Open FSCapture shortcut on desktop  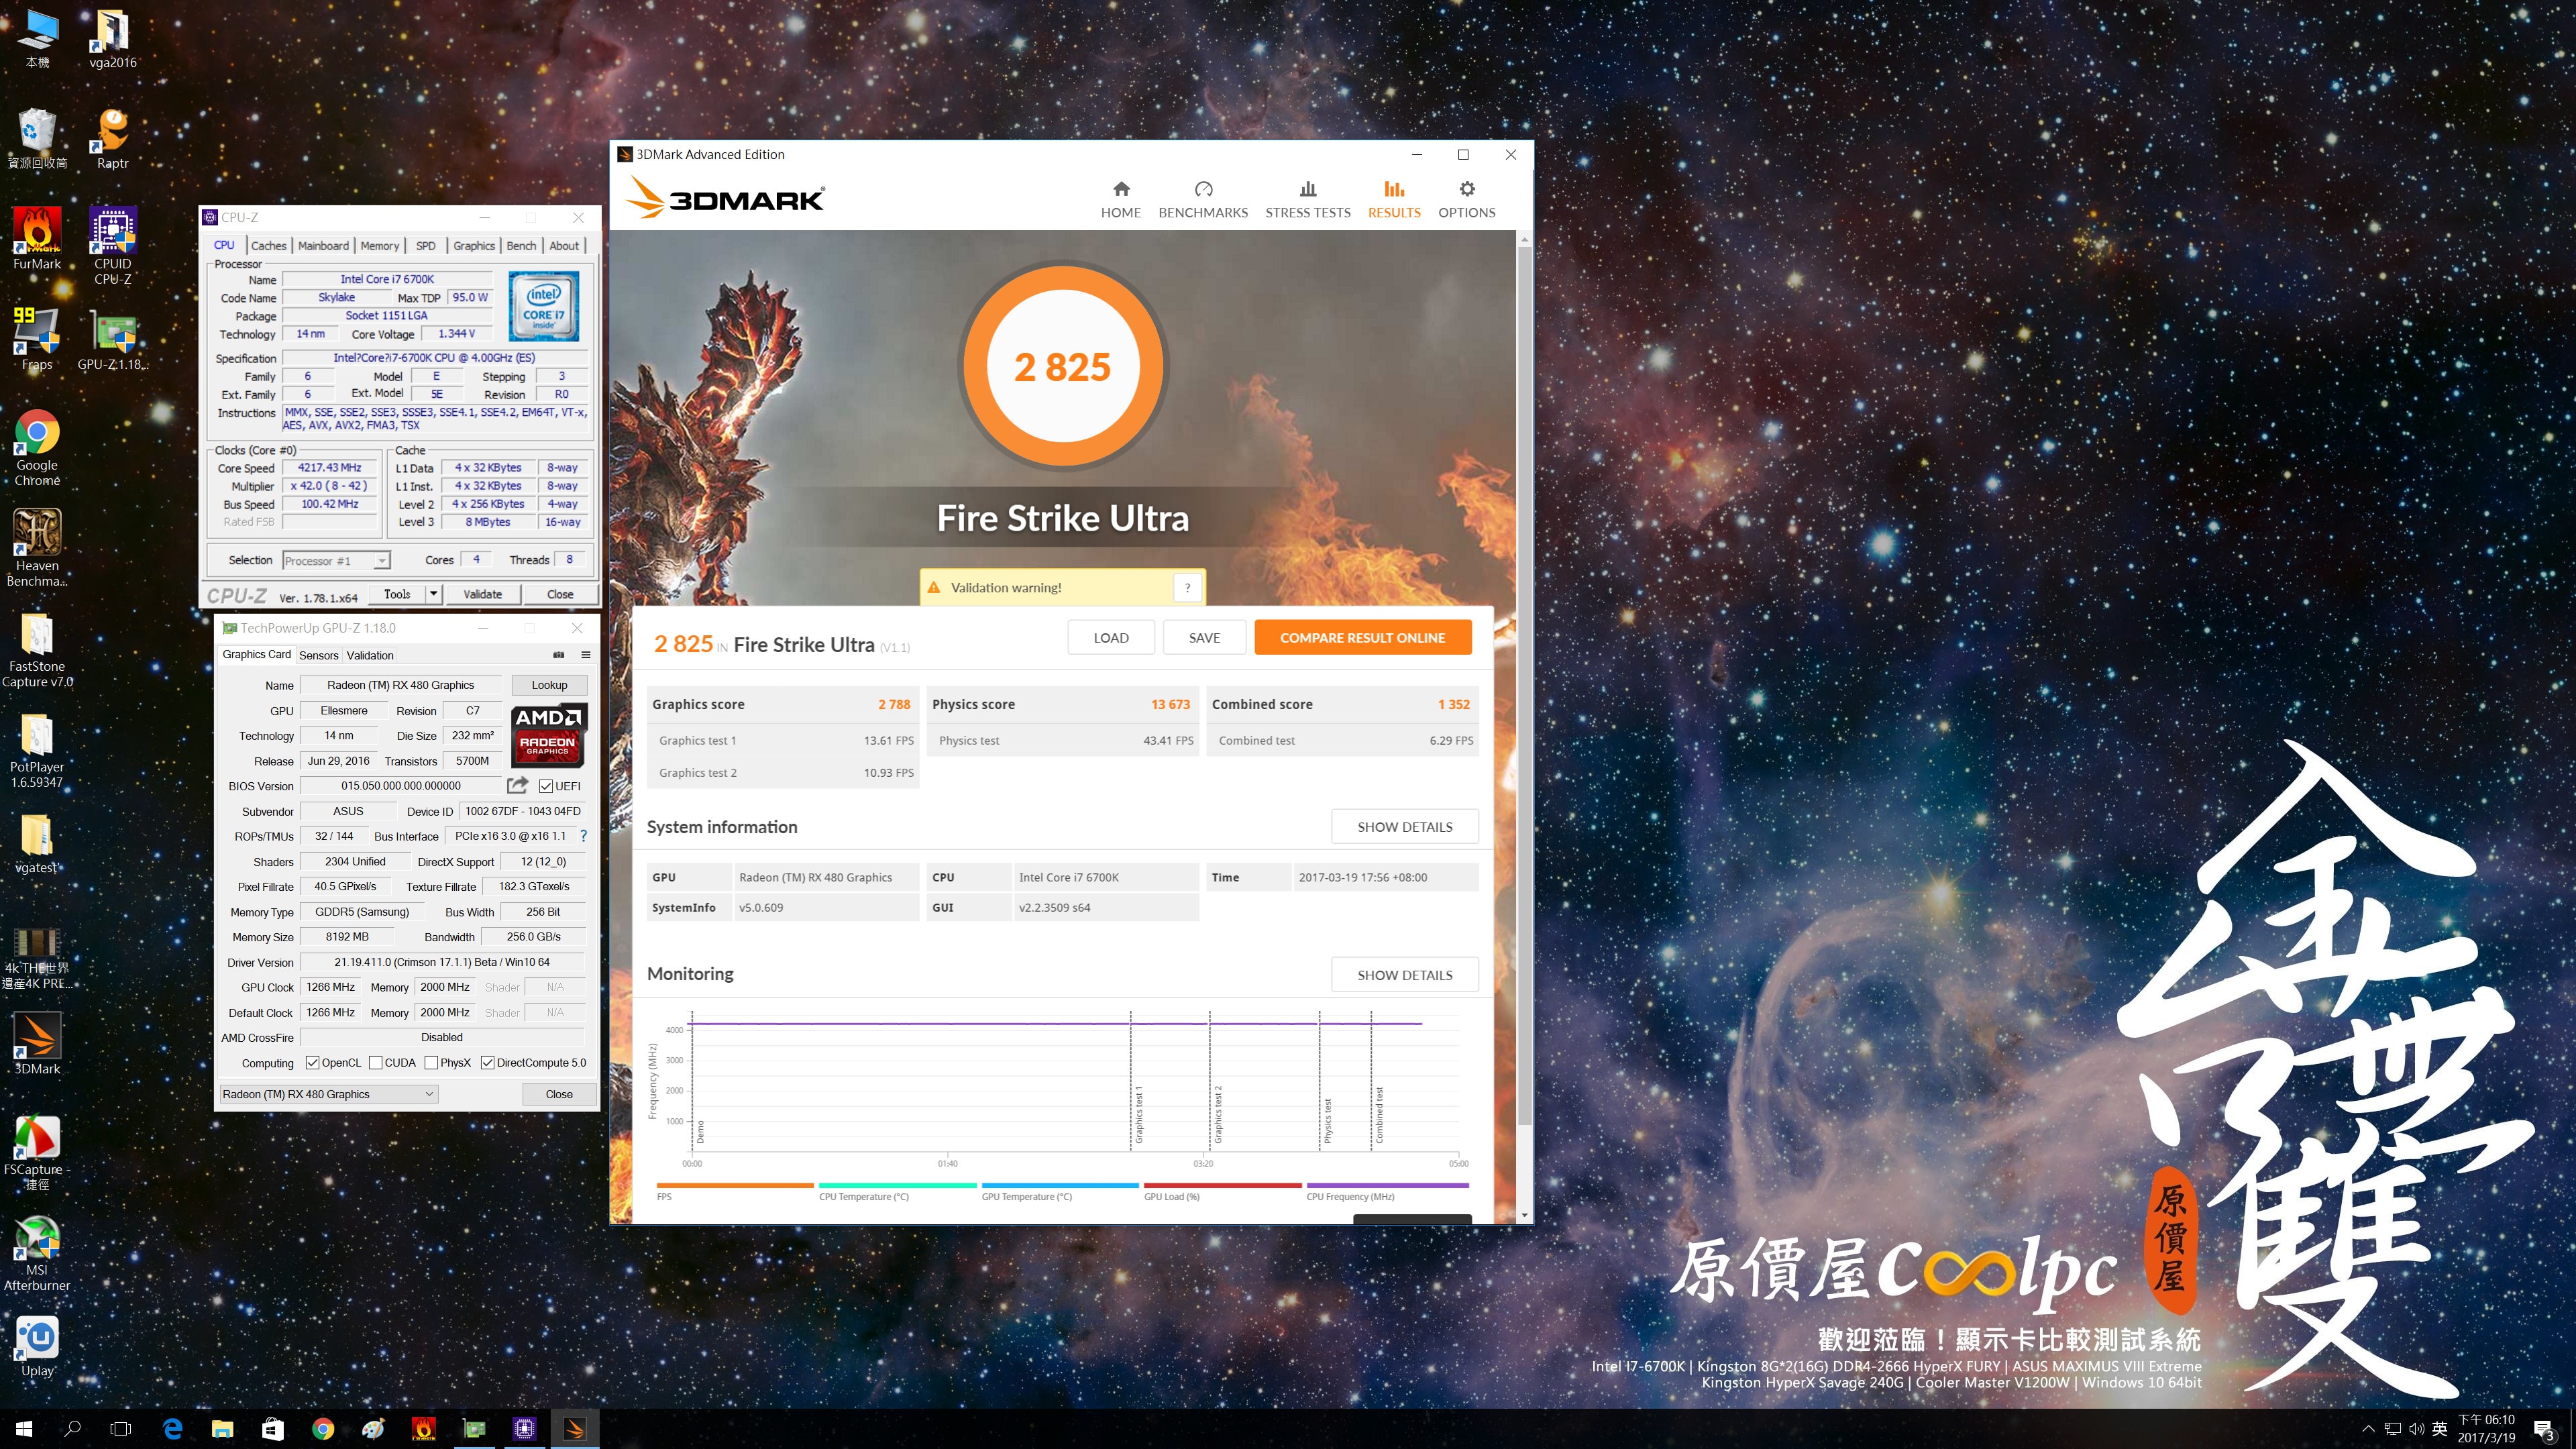pos(37,1153)
